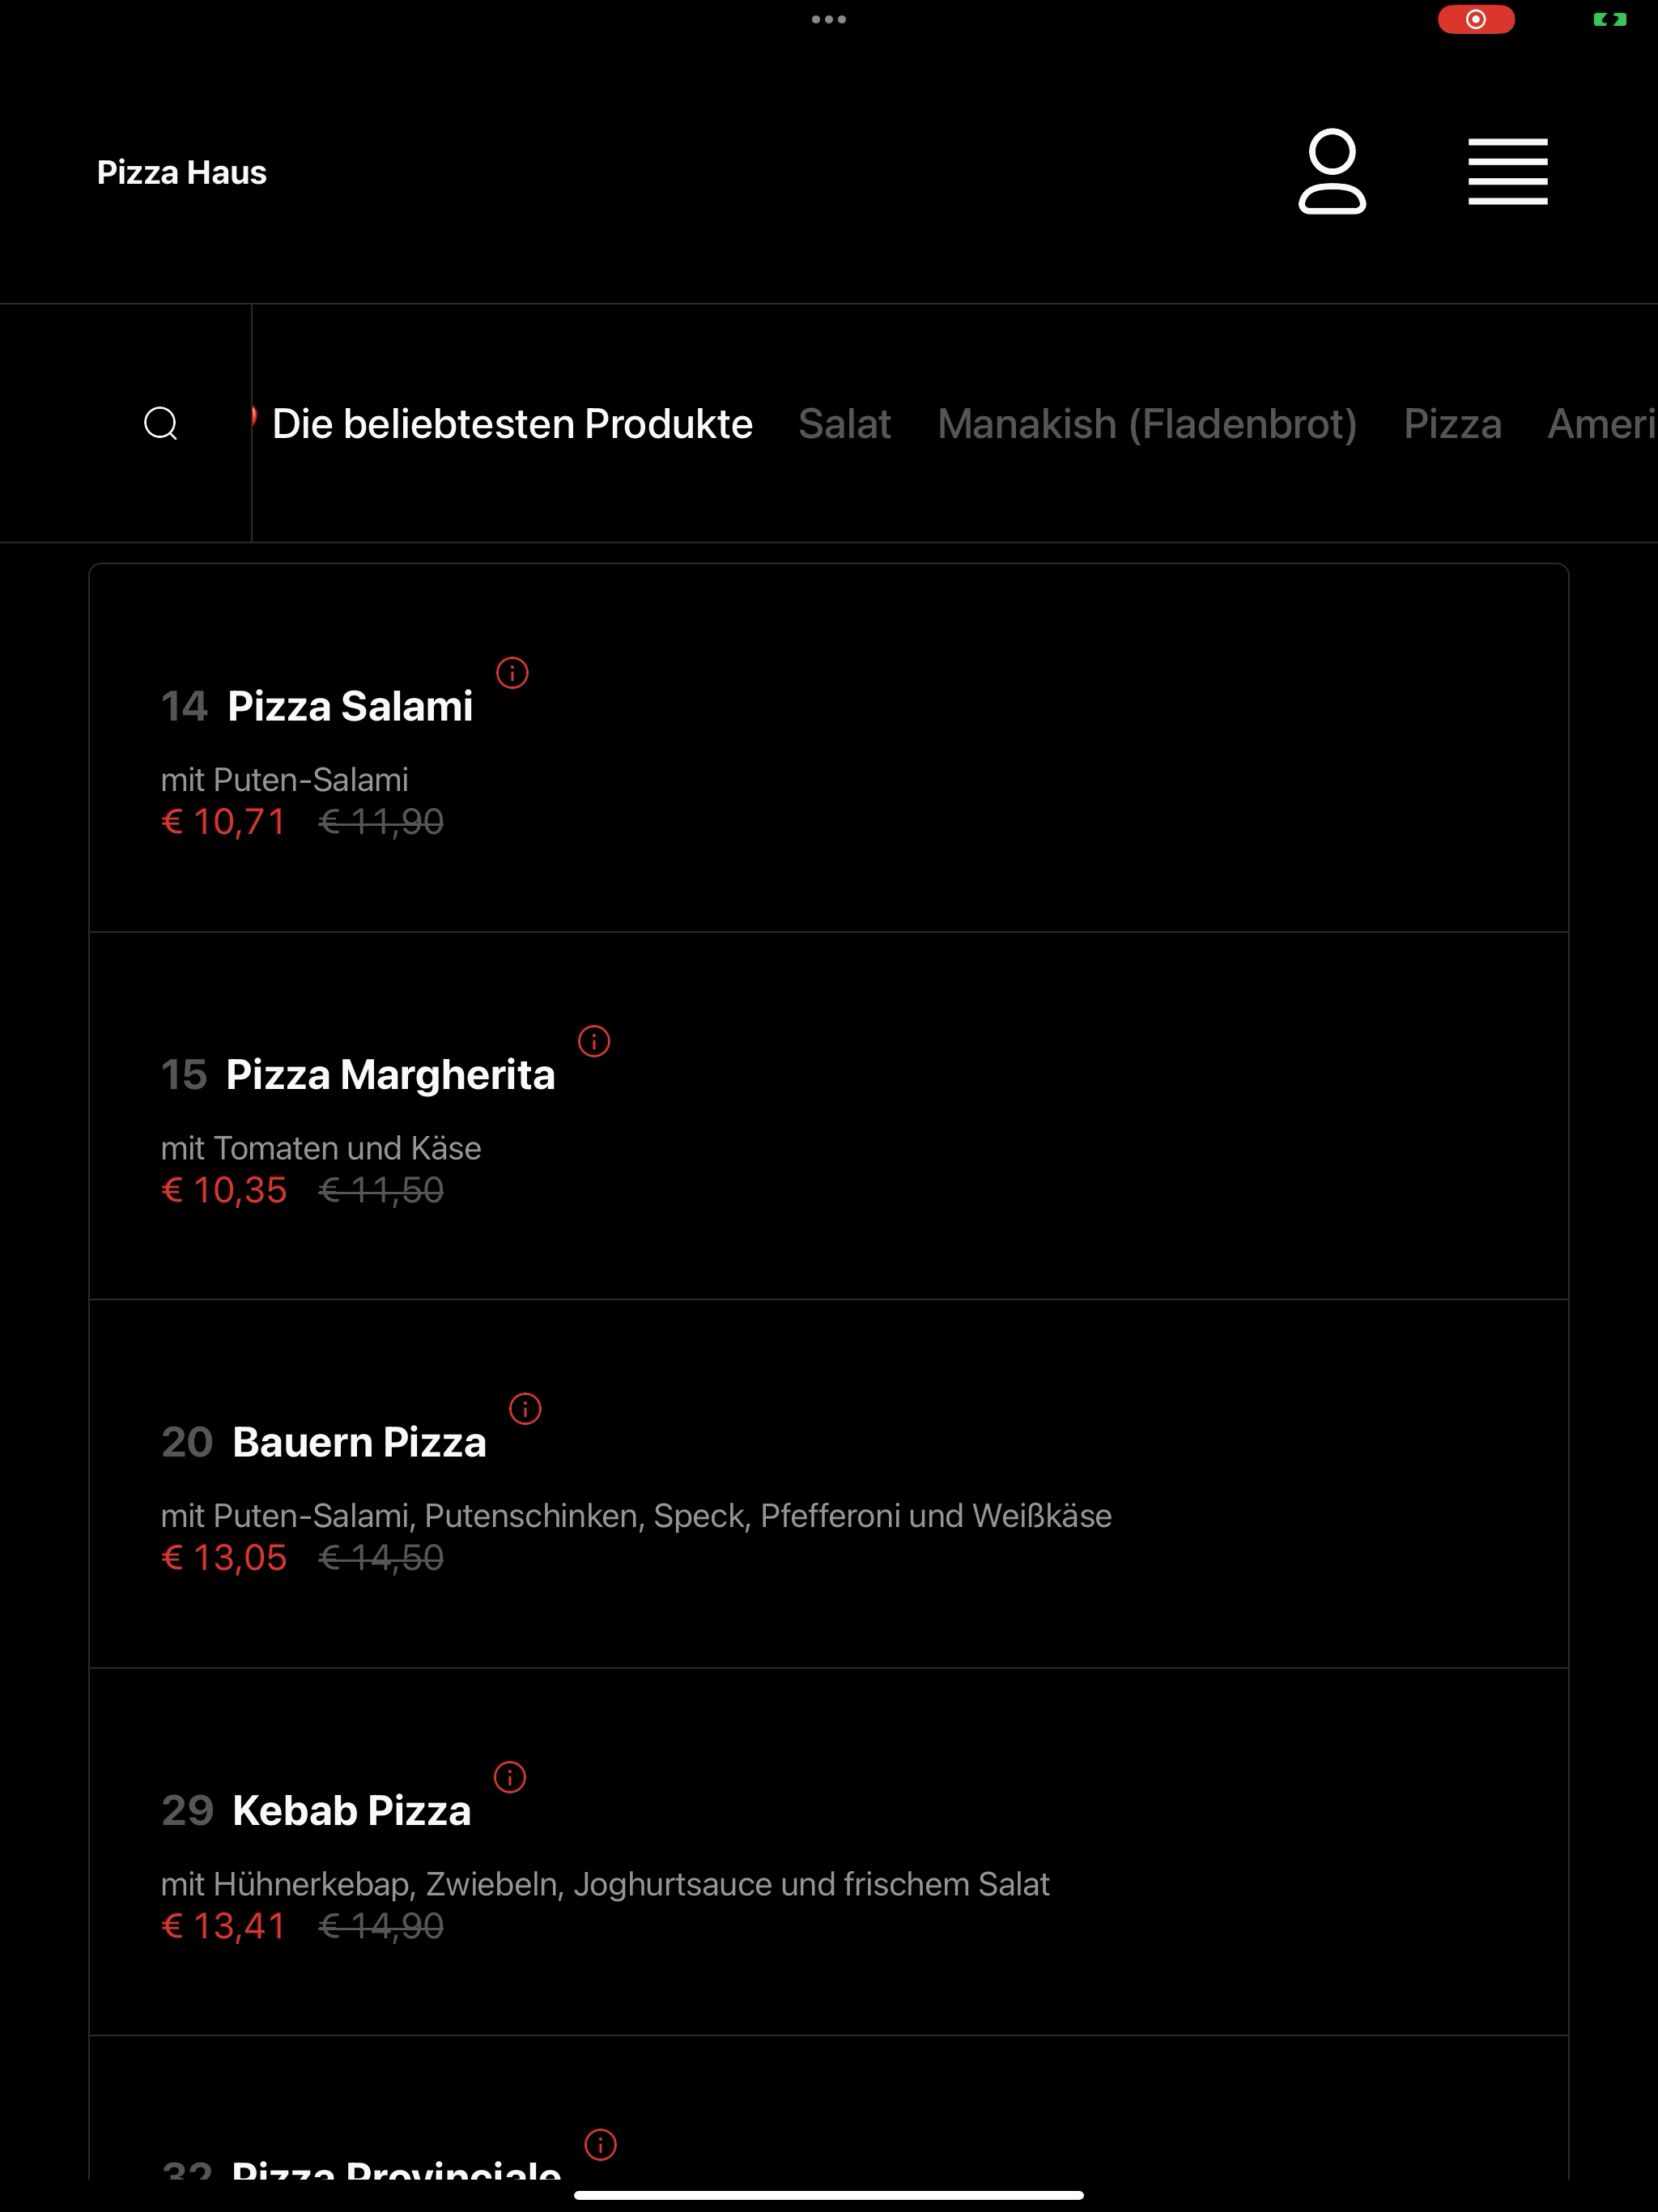Click the discounted price € 10,71
This screenshot has width=1658, height=2212.
click(224, 822)
